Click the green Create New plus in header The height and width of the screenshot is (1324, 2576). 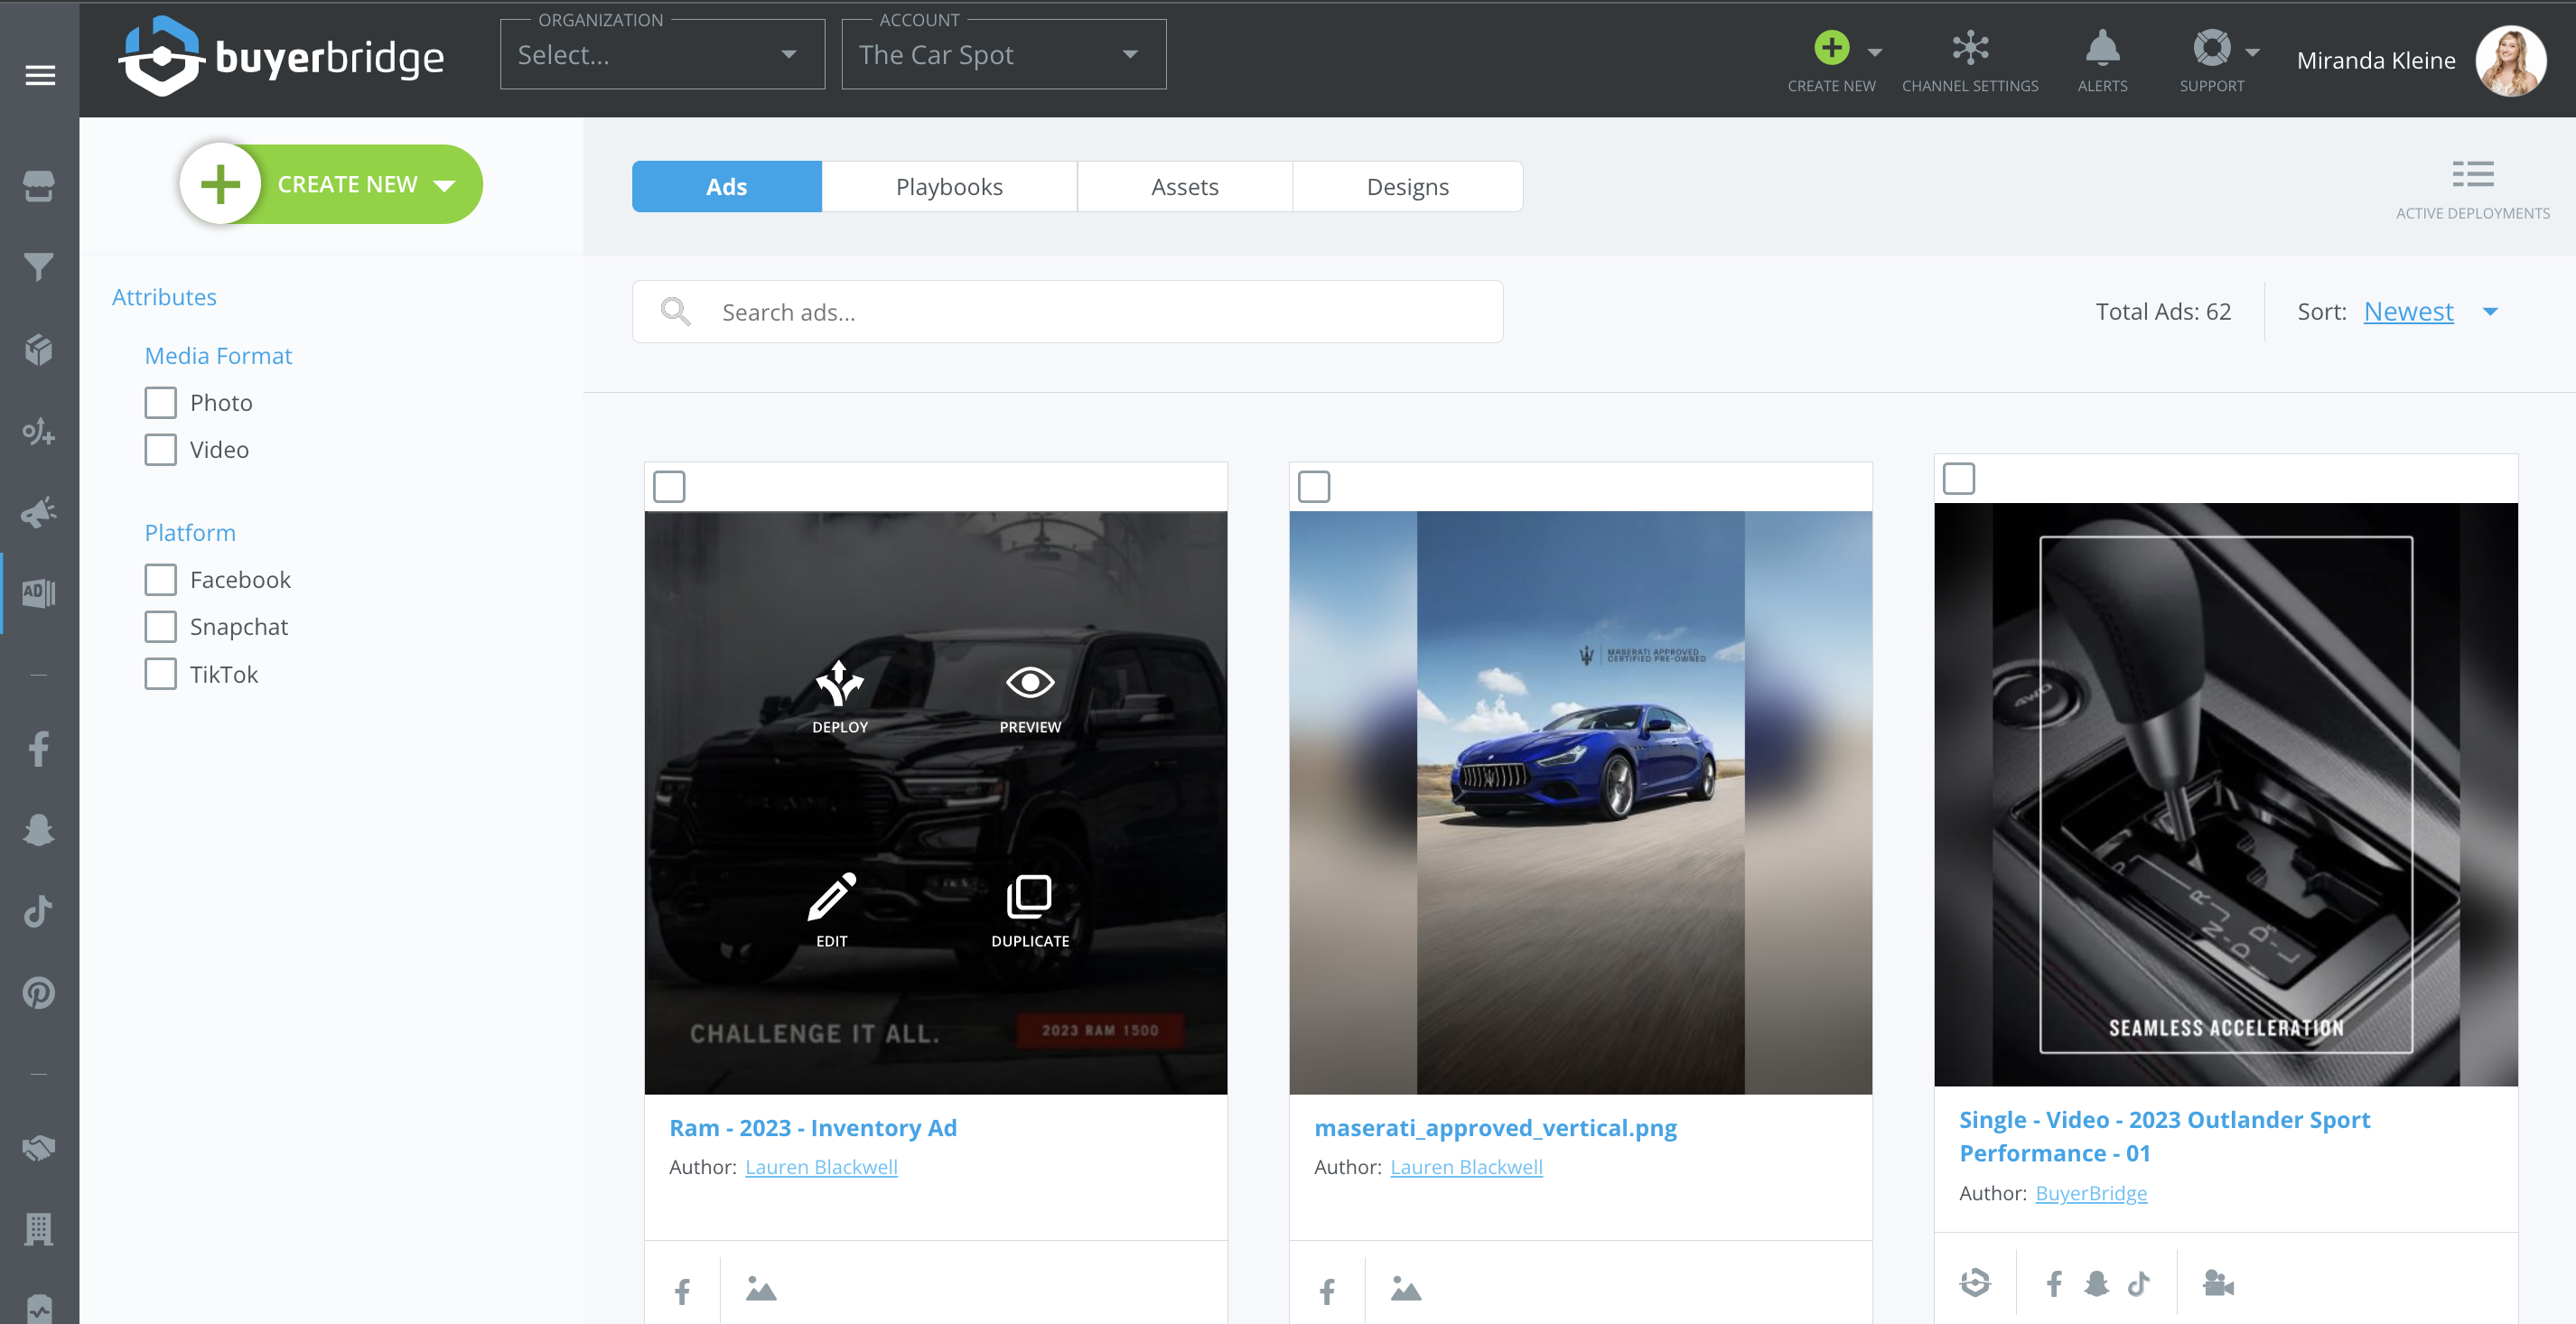point(1831,47)
